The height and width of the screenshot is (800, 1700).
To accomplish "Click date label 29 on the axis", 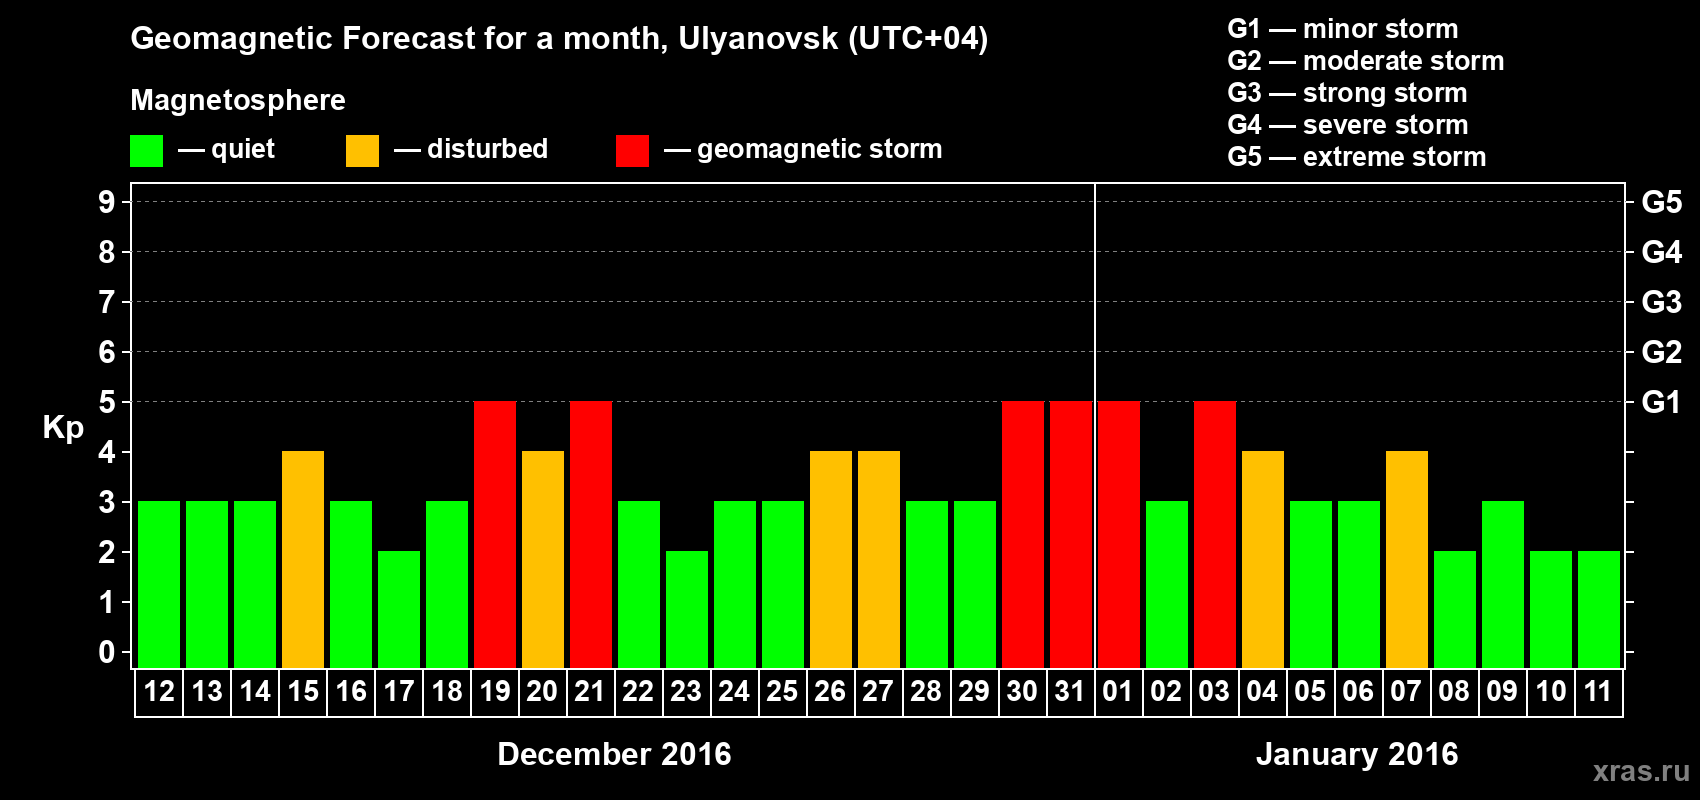I will coord(975,691).
